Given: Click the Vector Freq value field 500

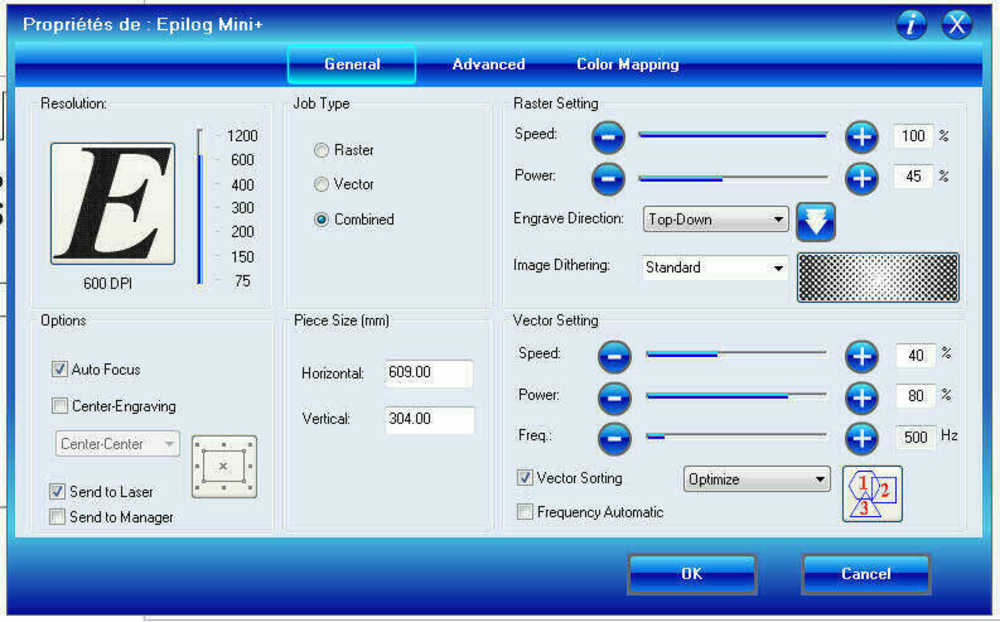Looking at the screenshot, I should [x=915, y=437].
